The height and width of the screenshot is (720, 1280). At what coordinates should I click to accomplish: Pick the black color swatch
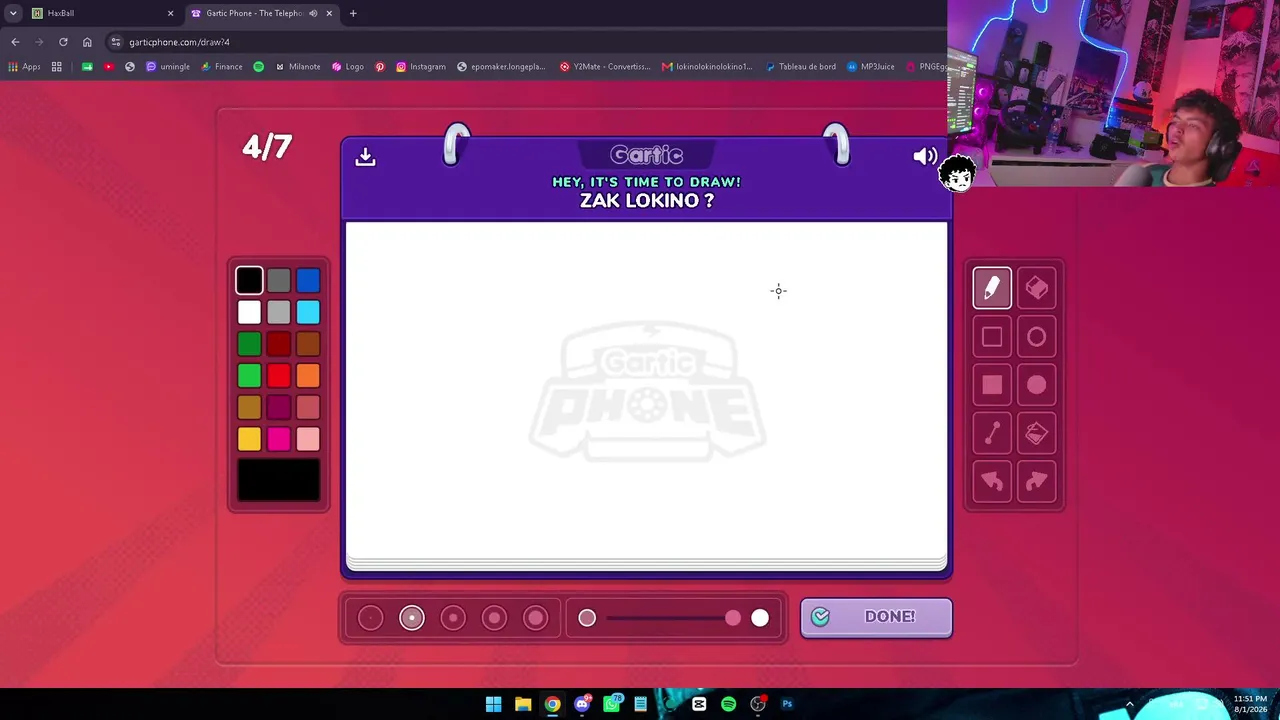pyautogui.click(x=249, y=281)
